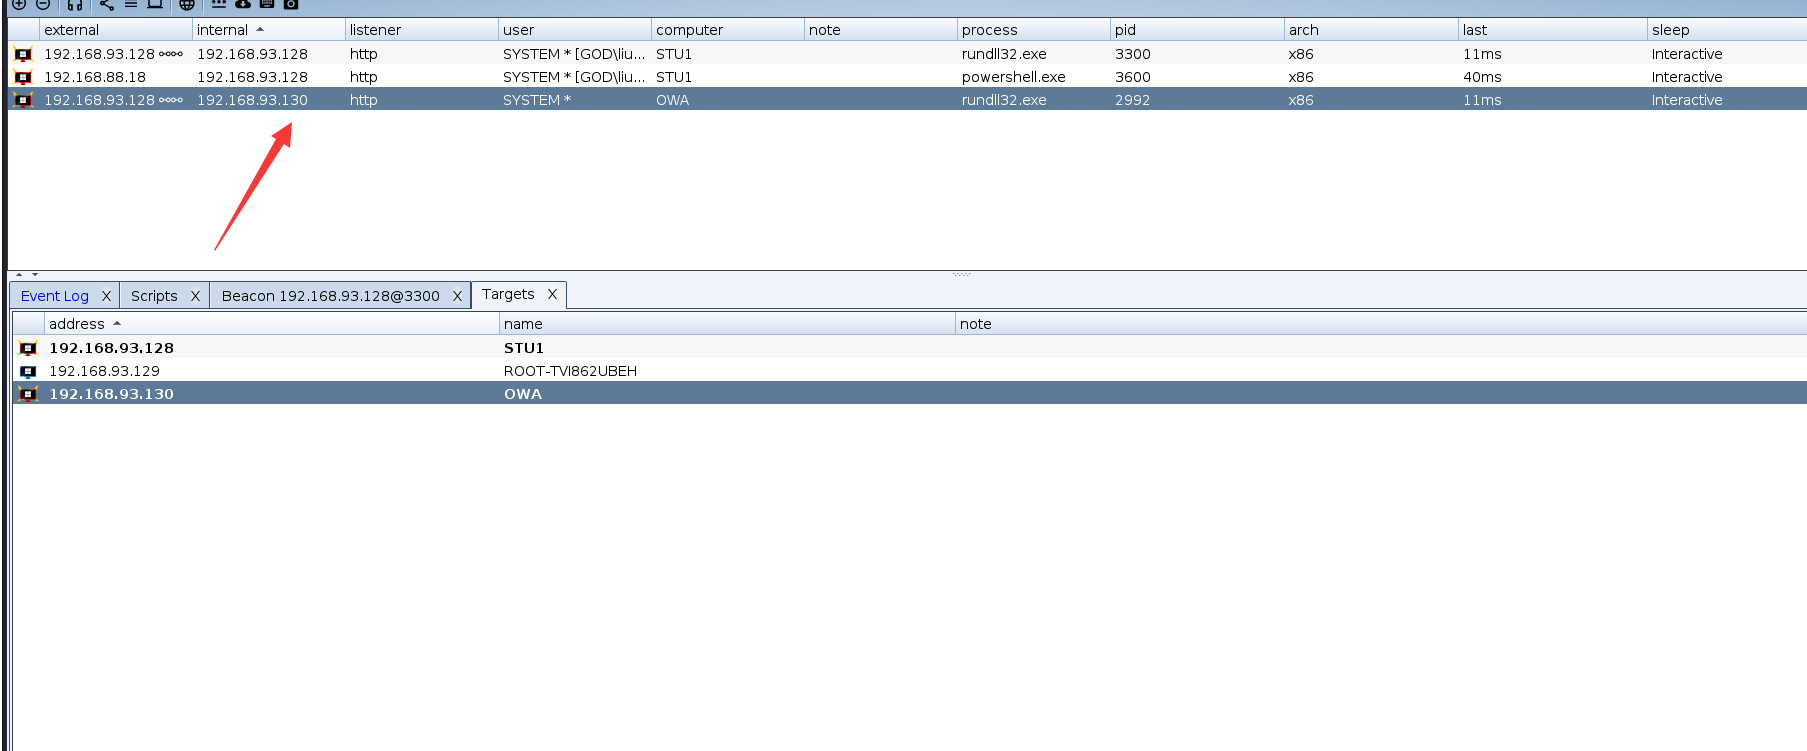Click the minus disconnect icon in toolbar
Image resolution: width=1807 pixels, height=751 pixels.
click(x=43, y=4)
